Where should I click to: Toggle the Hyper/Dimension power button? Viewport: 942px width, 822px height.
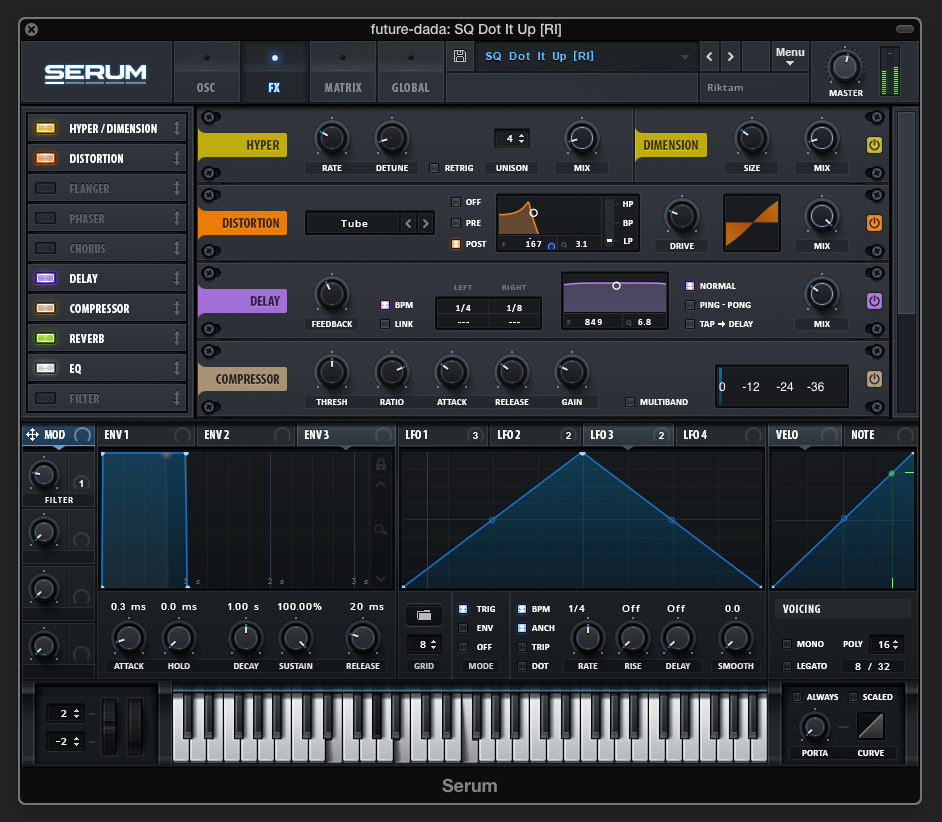pyautogui.click(x=874, y=145)
